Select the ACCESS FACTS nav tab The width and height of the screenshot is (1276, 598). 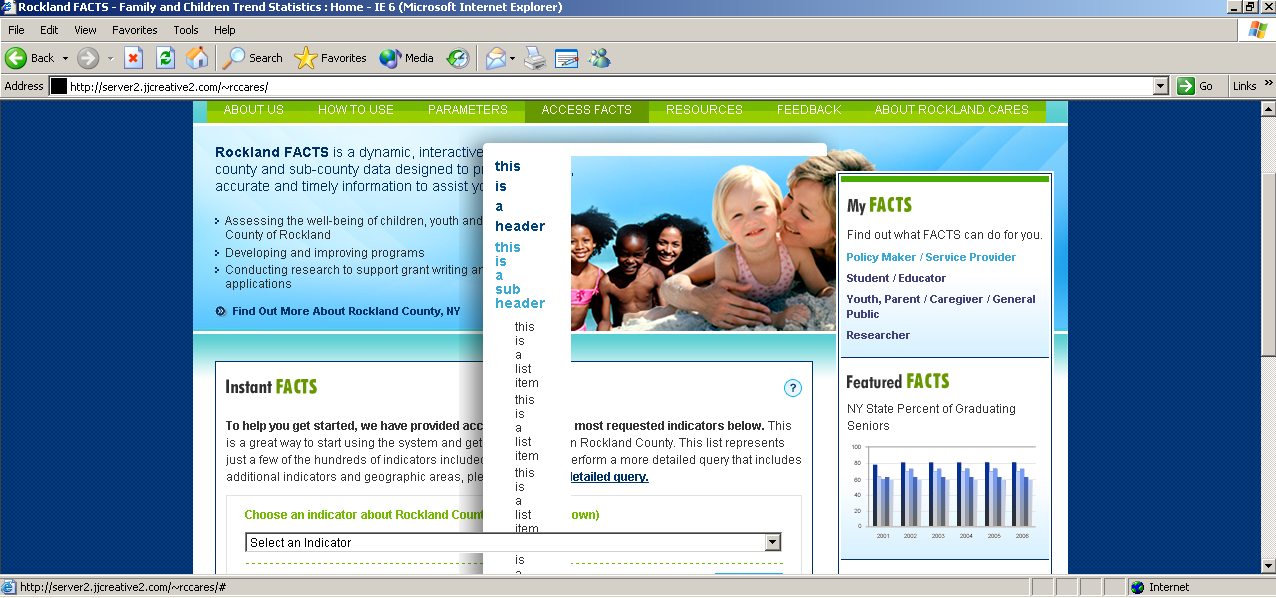[587, 110]
